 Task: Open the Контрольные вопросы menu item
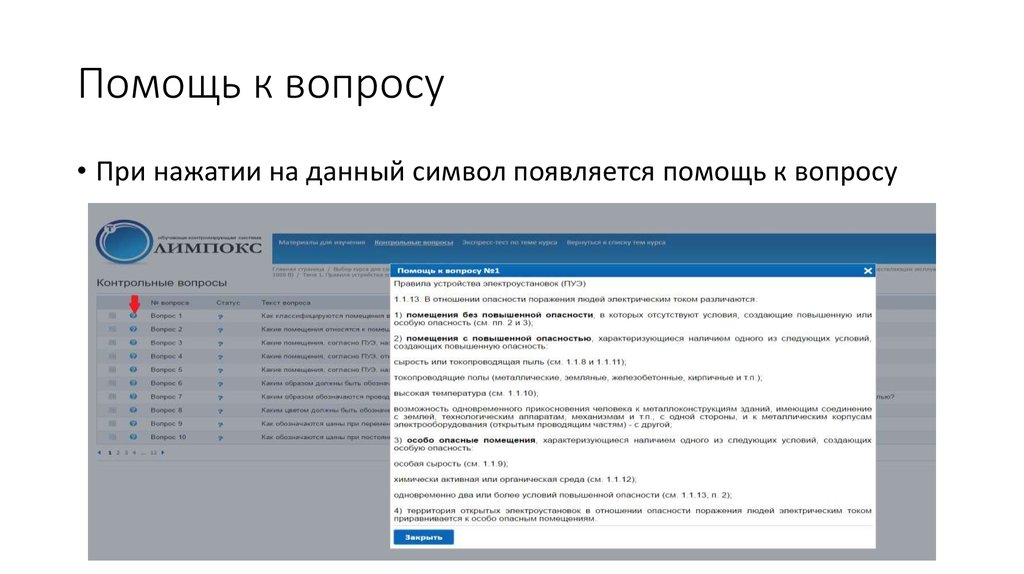413,242
